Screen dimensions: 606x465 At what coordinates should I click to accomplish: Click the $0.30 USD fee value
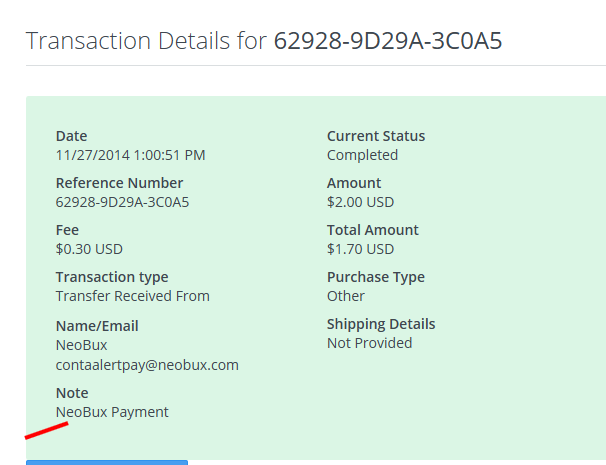click(89, 249)
